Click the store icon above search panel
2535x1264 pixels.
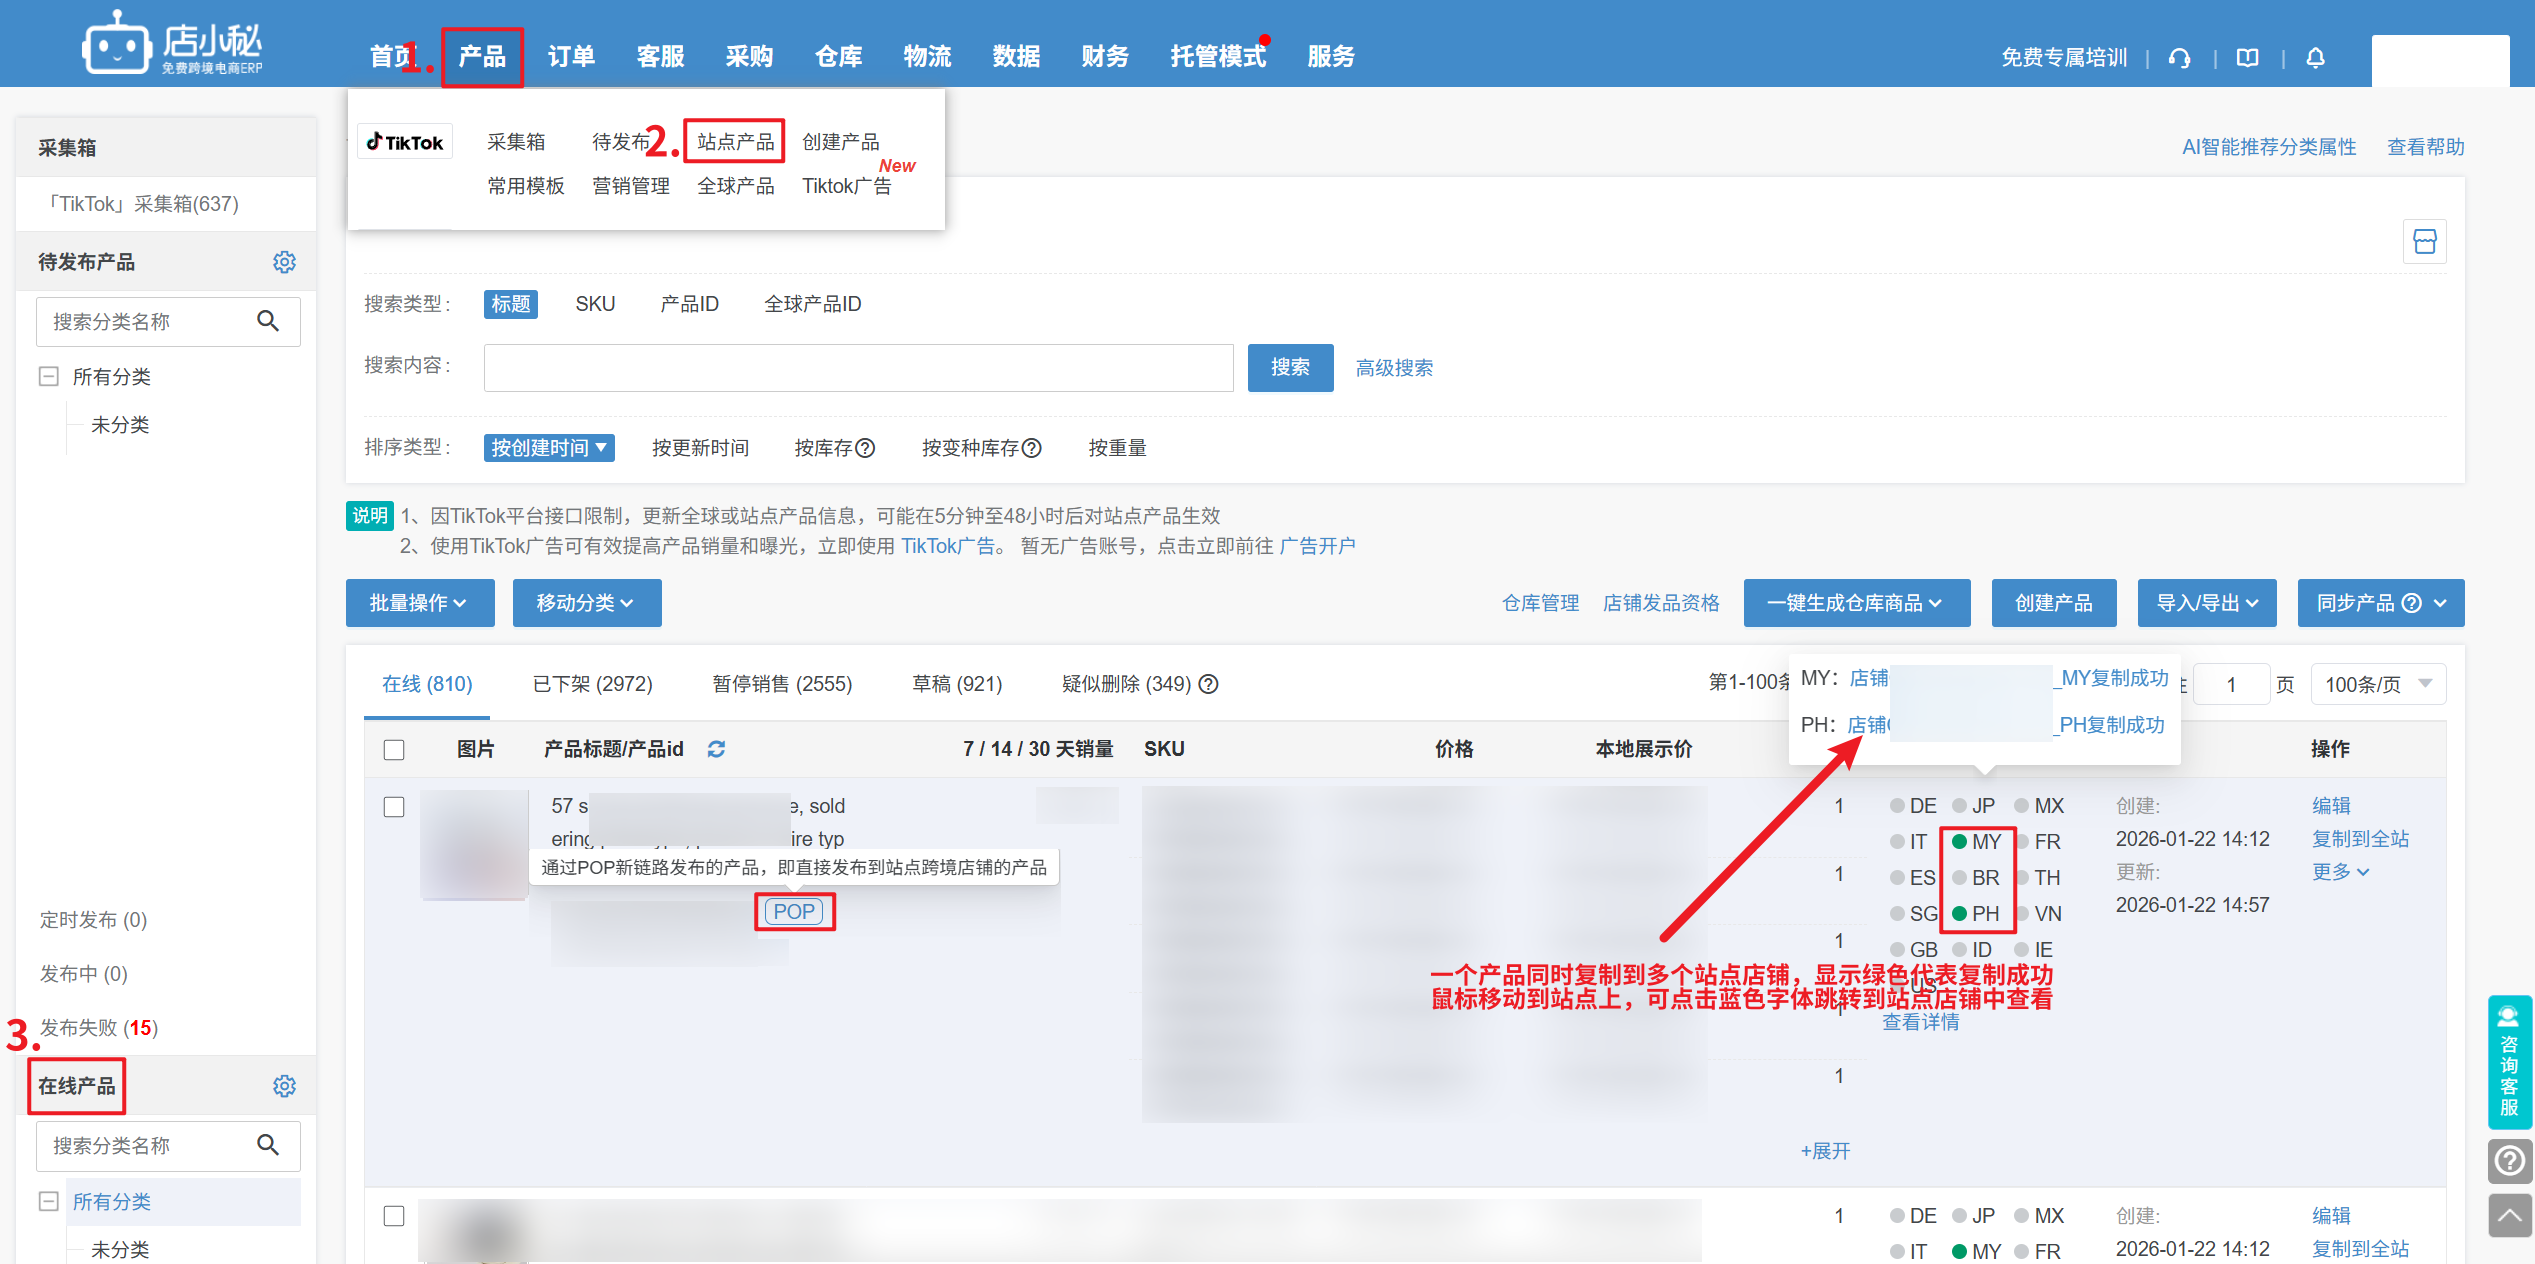tap(2424, 241)
